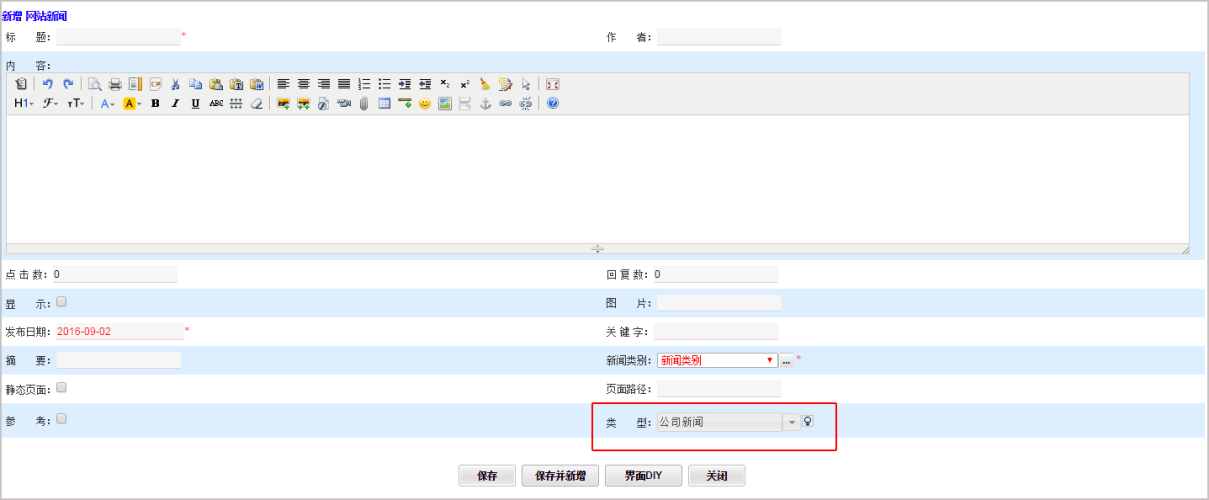Click the 保存 button
The width and height of the screenshot is (1209, 500).
coord(487,476)
